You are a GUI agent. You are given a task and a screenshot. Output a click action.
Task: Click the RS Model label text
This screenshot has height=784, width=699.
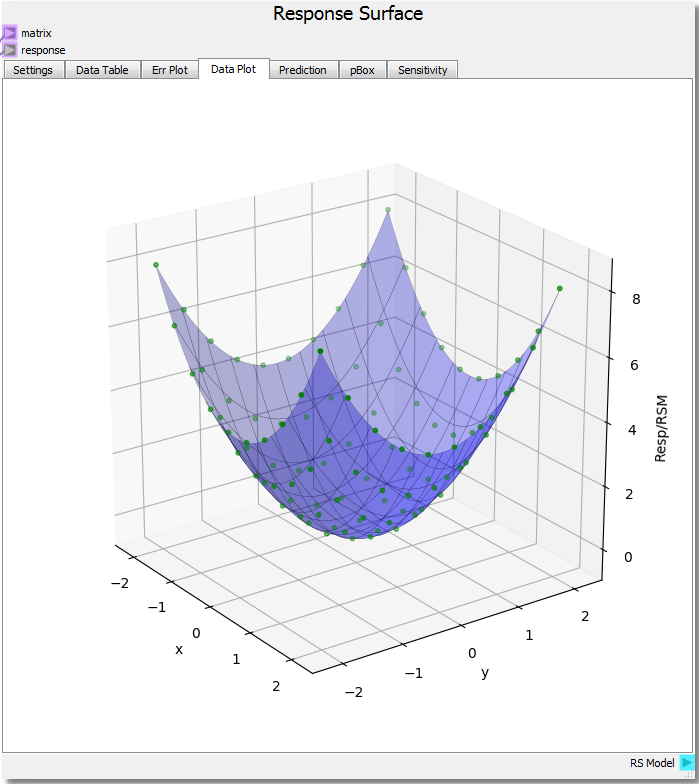[x=652, y=763]
